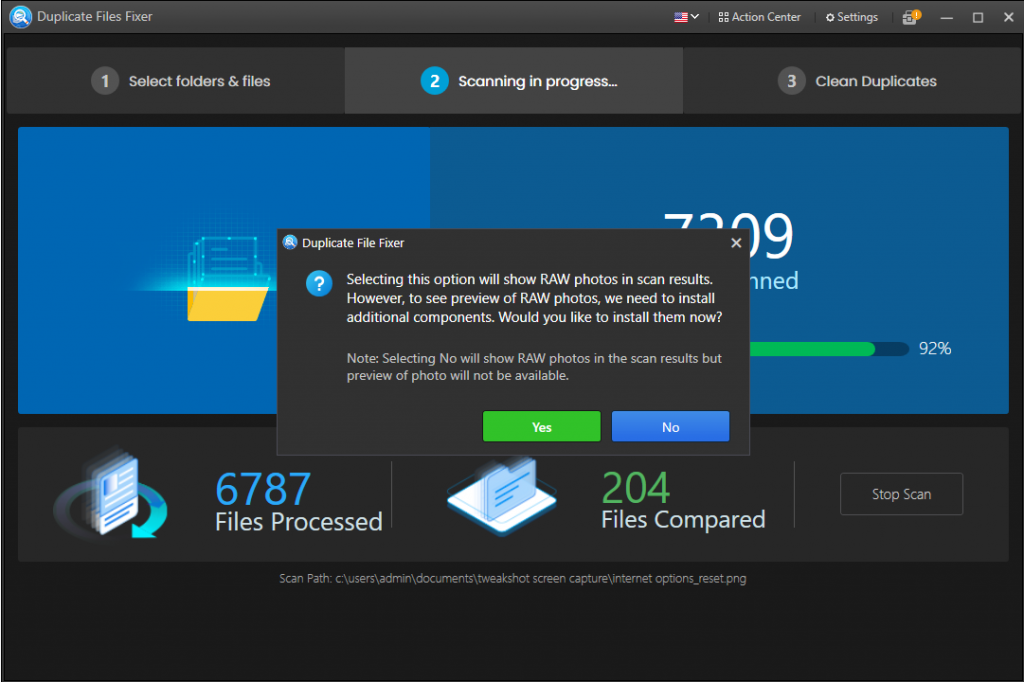
Task: Click the yellow folder scanning illustration
Action: [x=227, y=279]
